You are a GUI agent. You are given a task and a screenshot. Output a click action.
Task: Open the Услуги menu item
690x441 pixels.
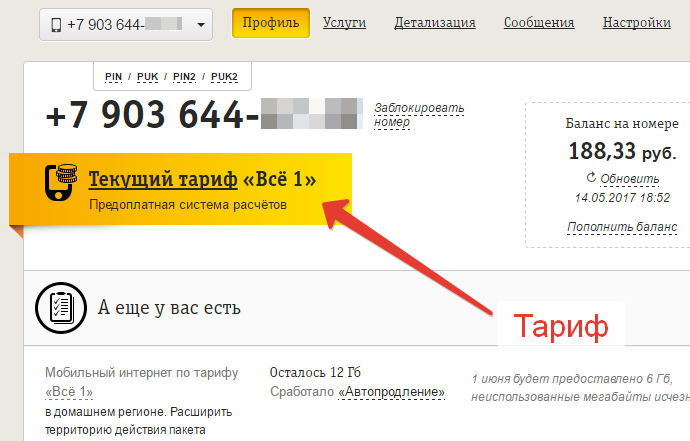[x=345, y=23]
